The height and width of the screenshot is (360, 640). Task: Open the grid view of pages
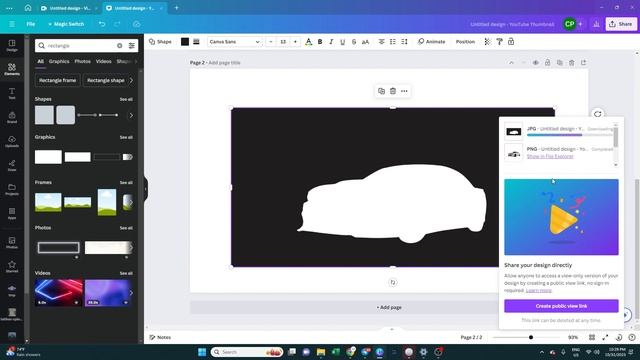click(592, 337)
